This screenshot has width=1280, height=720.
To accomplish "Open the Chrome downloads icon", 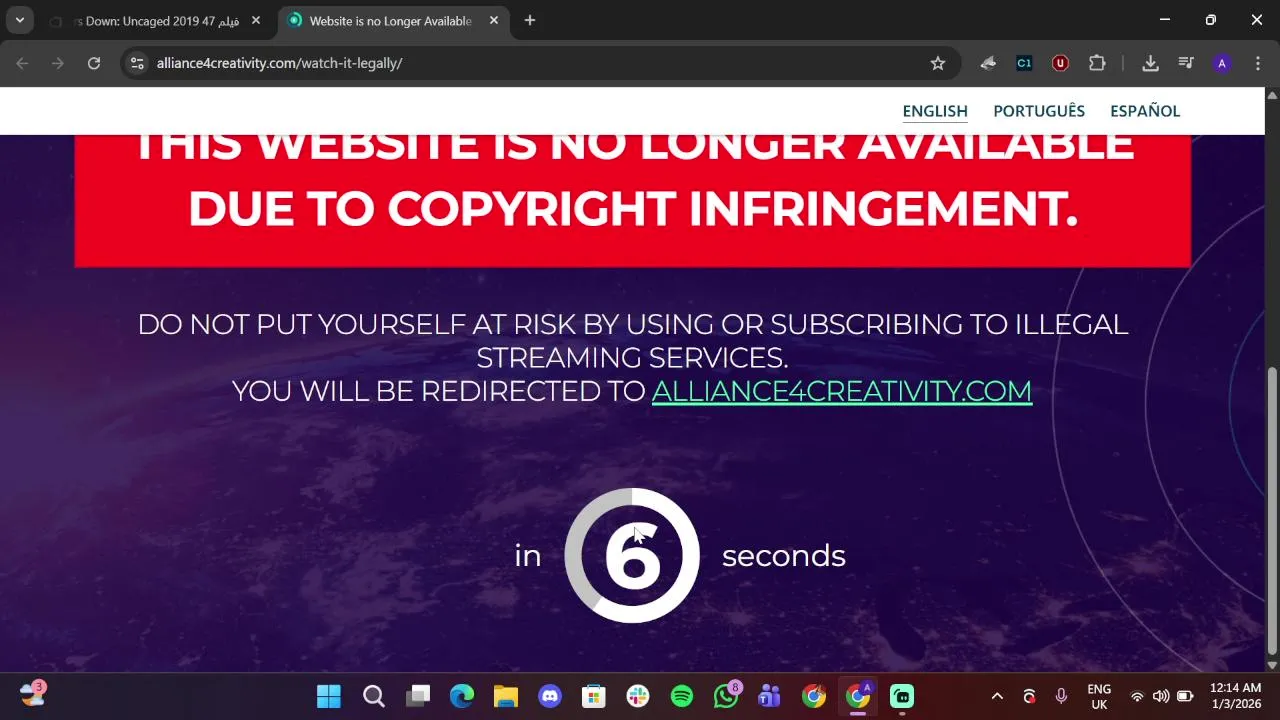I will pos(1150,63).
